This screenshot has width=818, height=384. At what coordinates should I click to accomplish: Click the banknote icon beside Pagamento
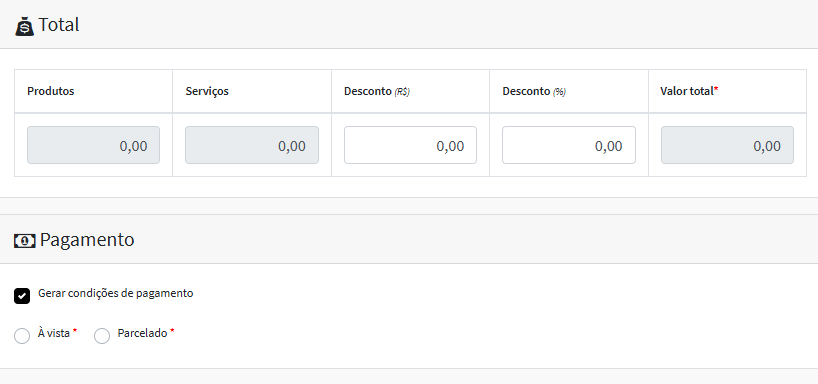pyautogui.click(x=25, y=241)
